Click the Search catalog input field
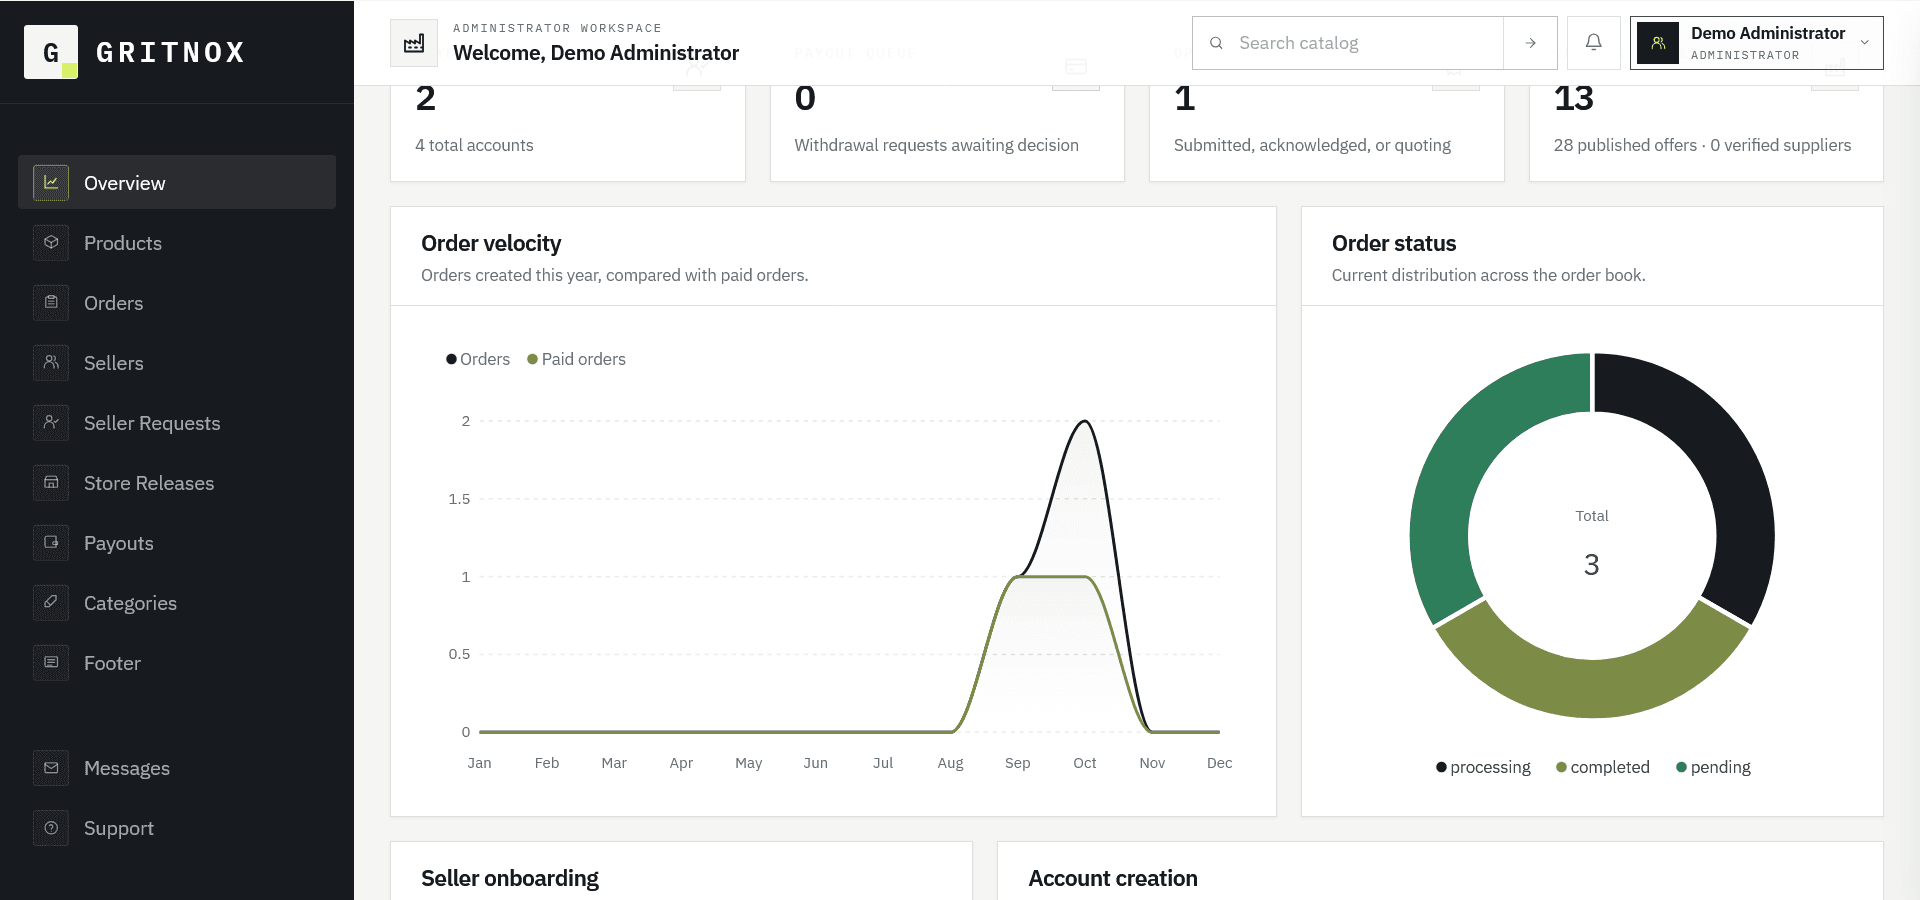 tap(1365, 43)
